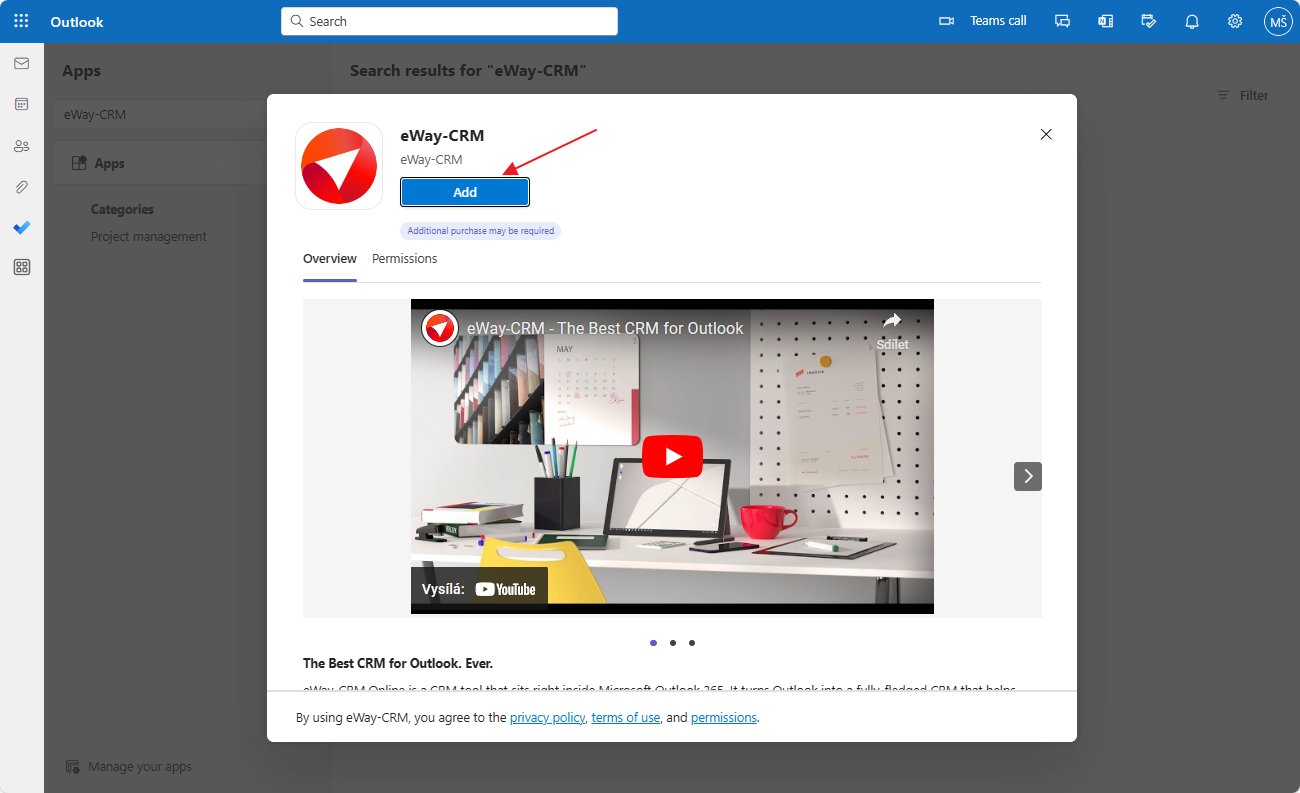This screenshot has width=1300, height=793.
Task: Open the permissions link in footer
Action: tap(724, 717)
